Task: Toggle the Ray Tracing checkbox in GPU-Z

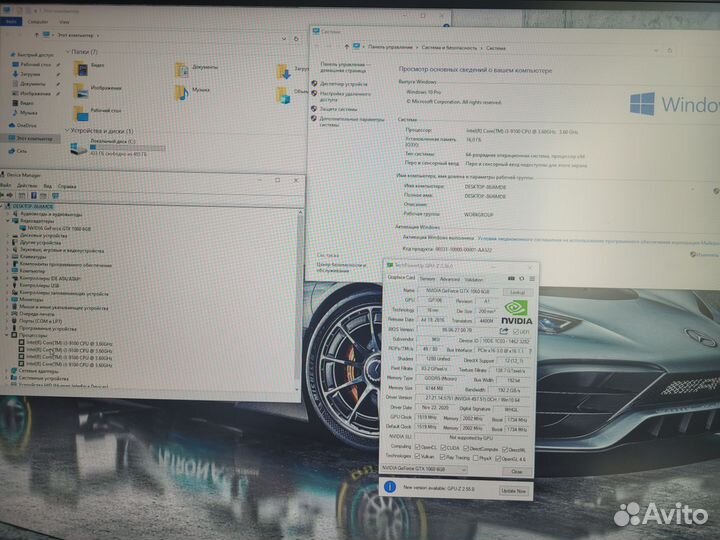Action: click(443, 457)
